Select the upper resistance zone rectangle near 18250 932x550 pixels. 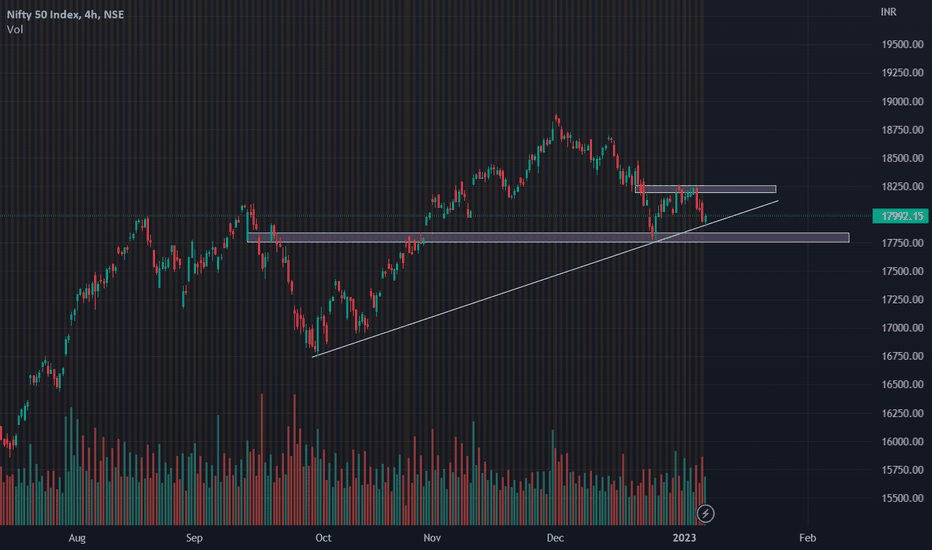click(x=706, y=189)
